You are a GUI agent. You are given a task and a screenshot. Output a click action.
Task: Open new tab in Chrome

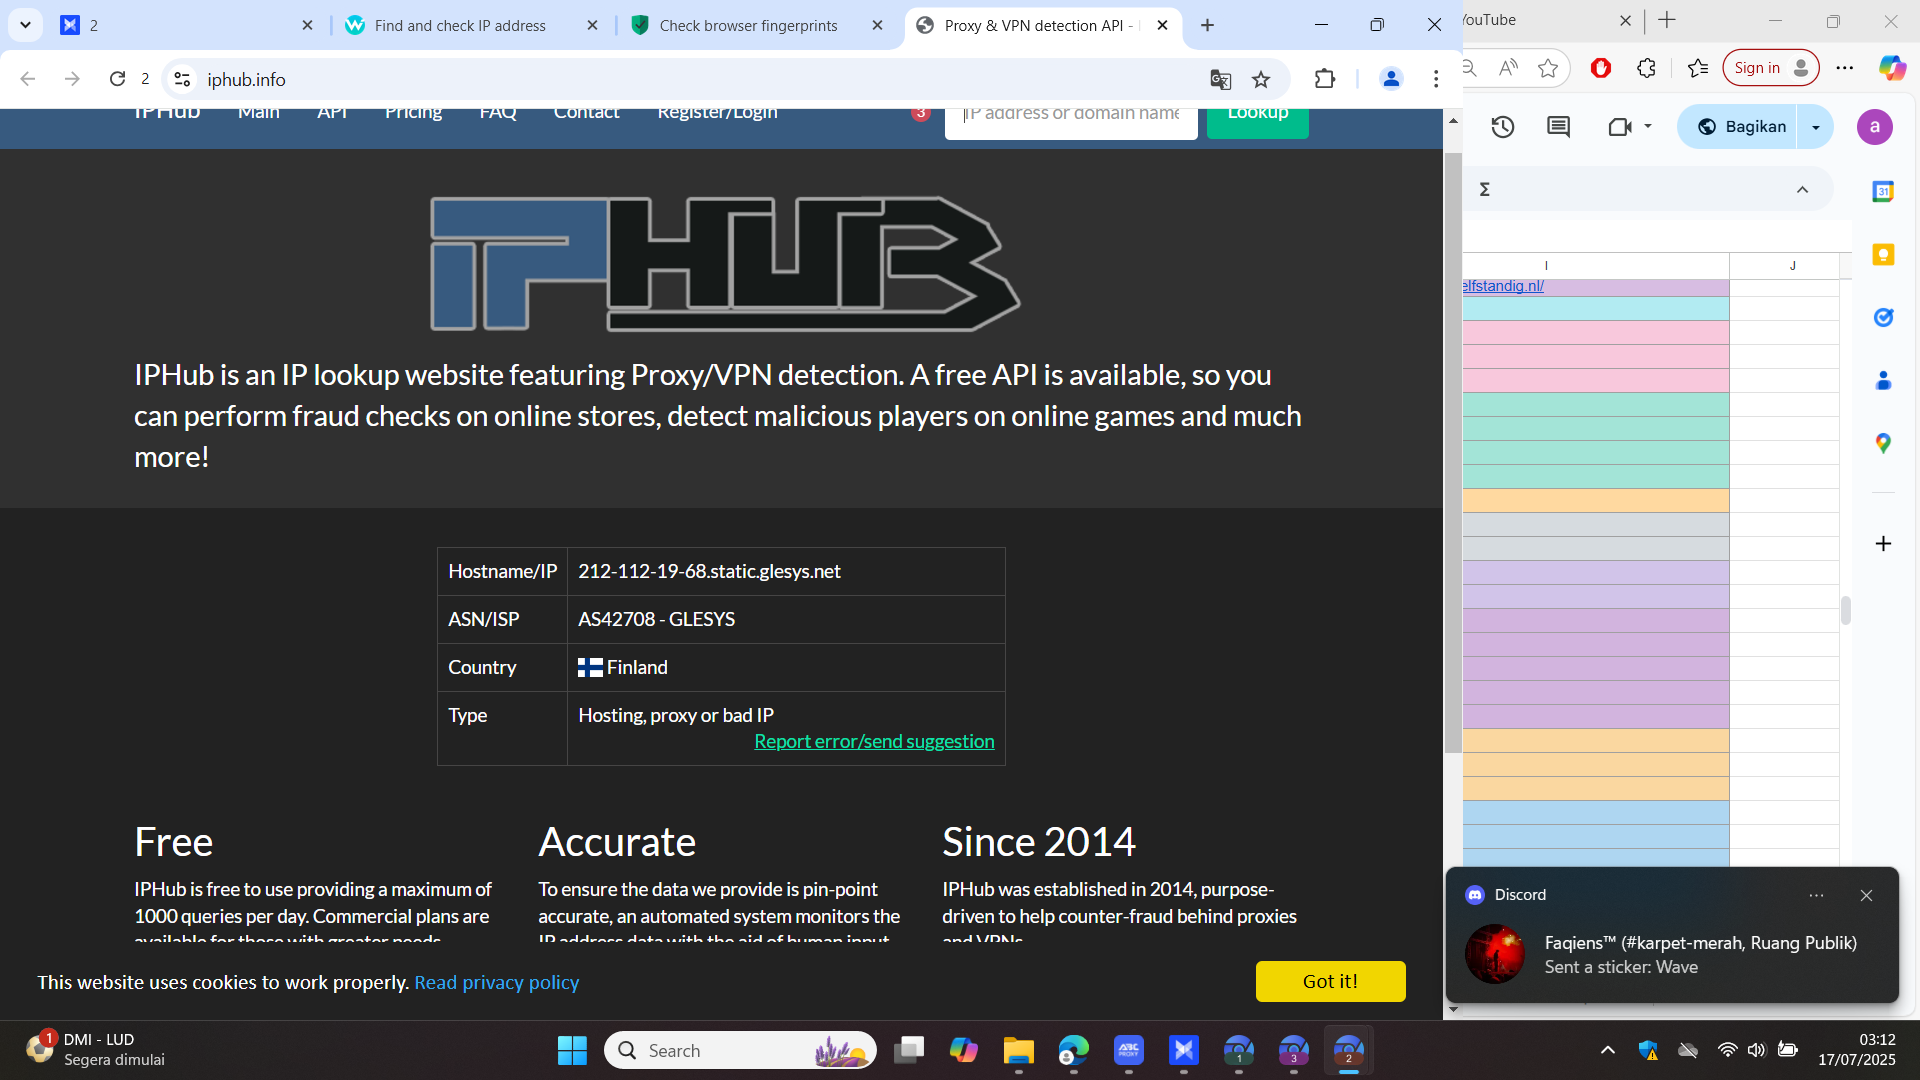click(x=1207, y=25)
